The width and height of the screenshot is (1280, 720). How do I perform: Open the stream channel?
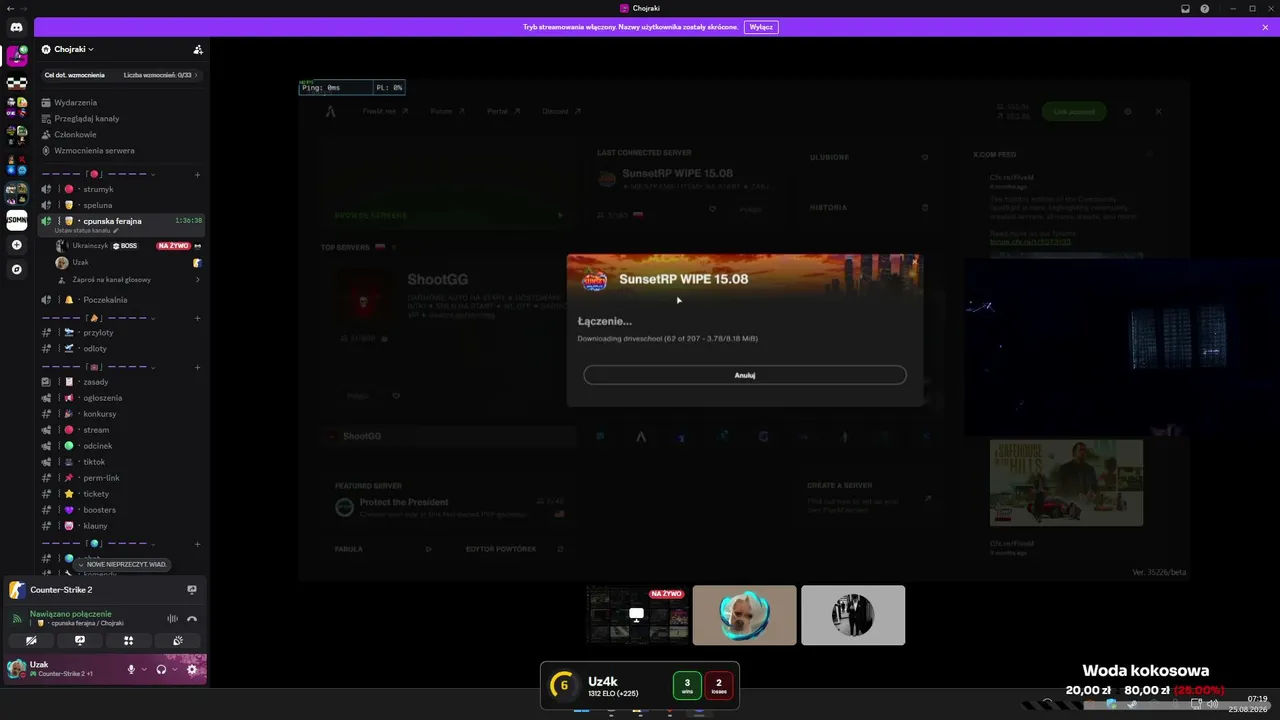122,430
